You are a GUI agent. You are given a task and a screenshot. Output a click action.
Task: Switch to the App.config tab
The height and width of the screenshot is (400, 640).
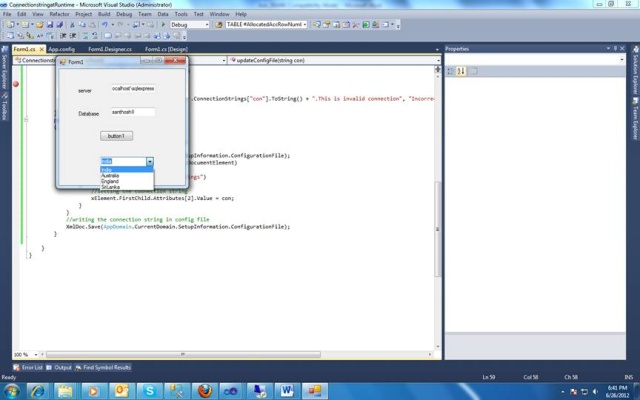(x=61, y=49)
